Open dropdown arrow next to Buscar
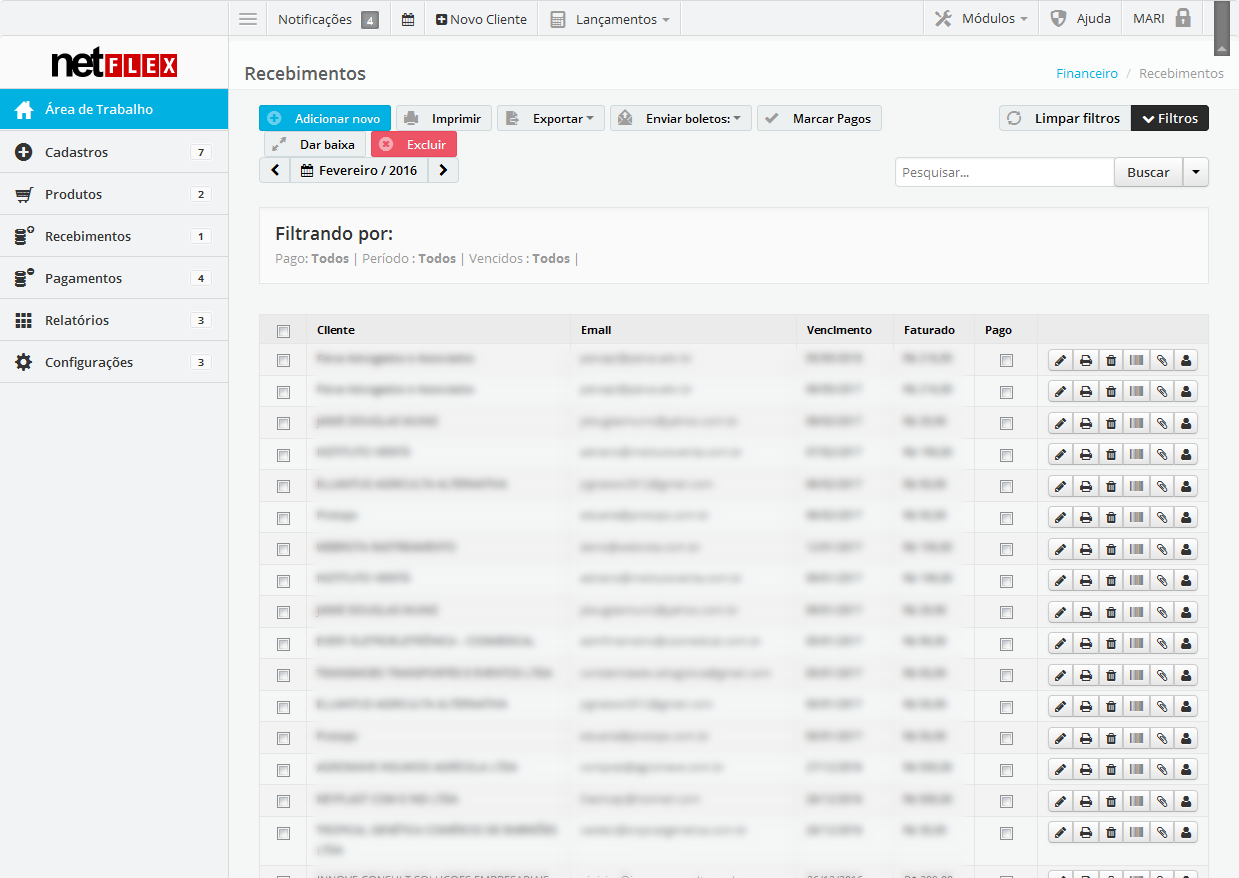 (1196, 172)
